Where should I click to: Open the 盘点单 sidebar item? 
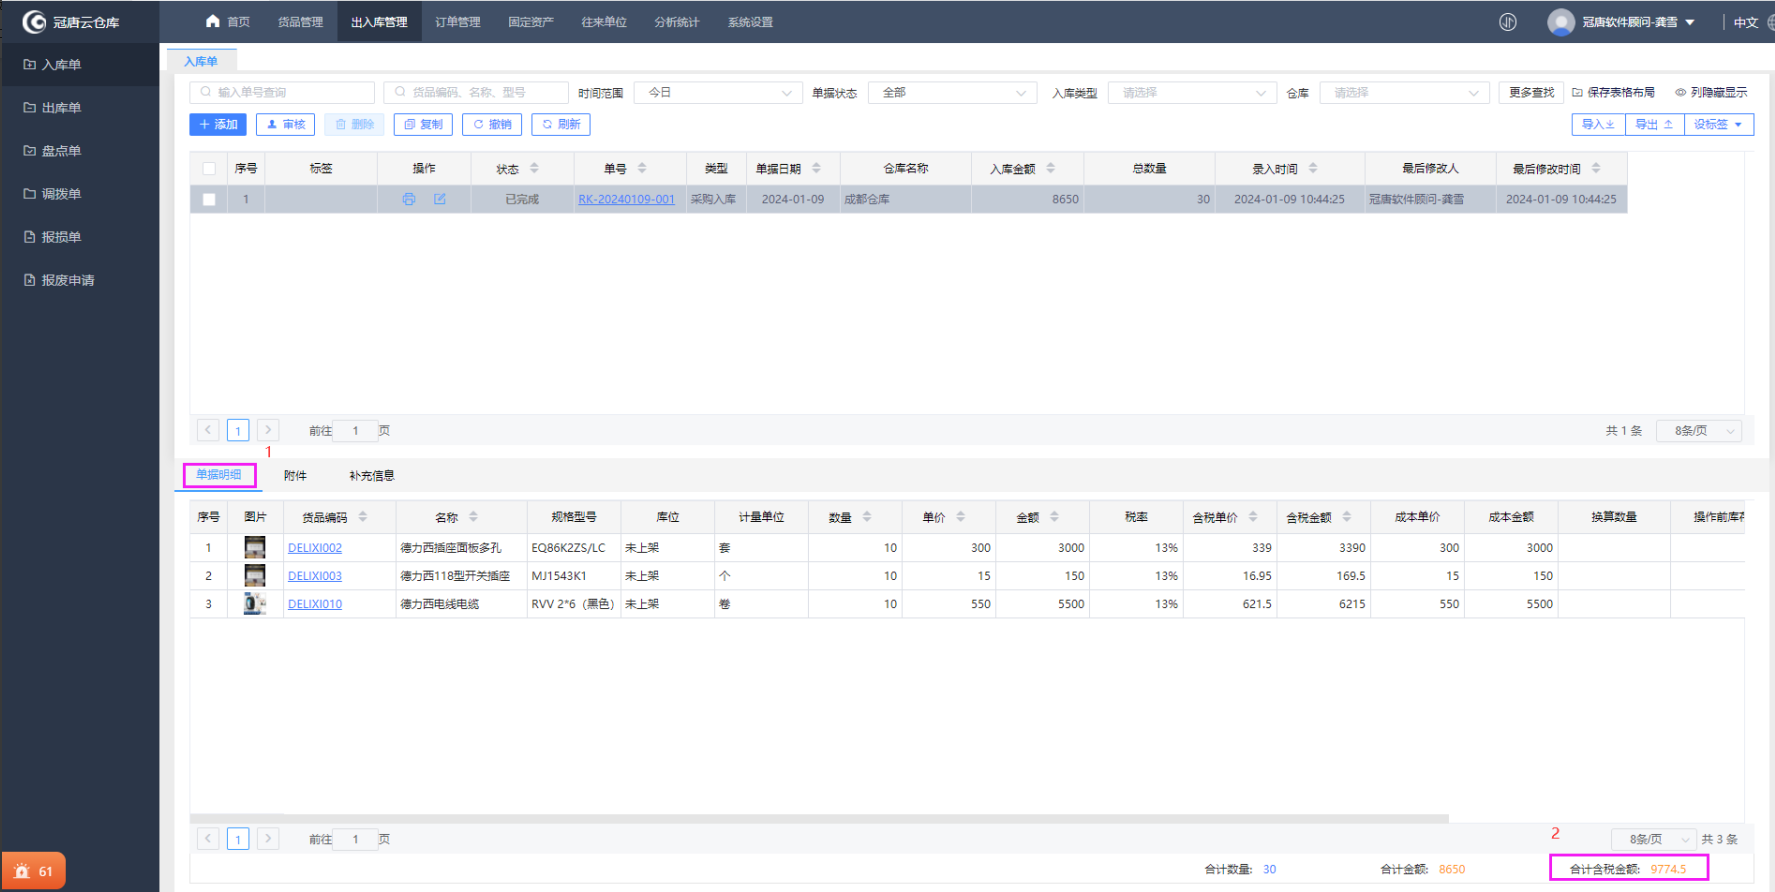(x=79, y=151)
